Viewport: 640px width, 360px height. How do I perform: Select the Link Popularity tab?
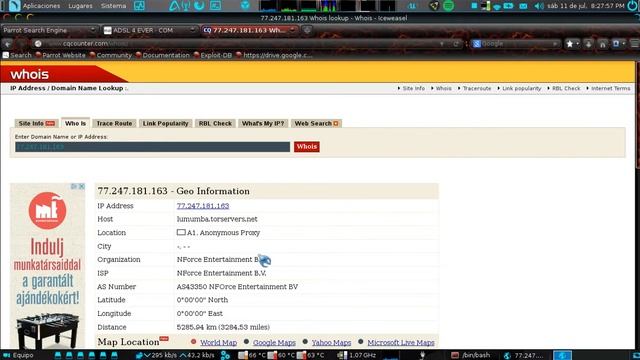[165, 123]
